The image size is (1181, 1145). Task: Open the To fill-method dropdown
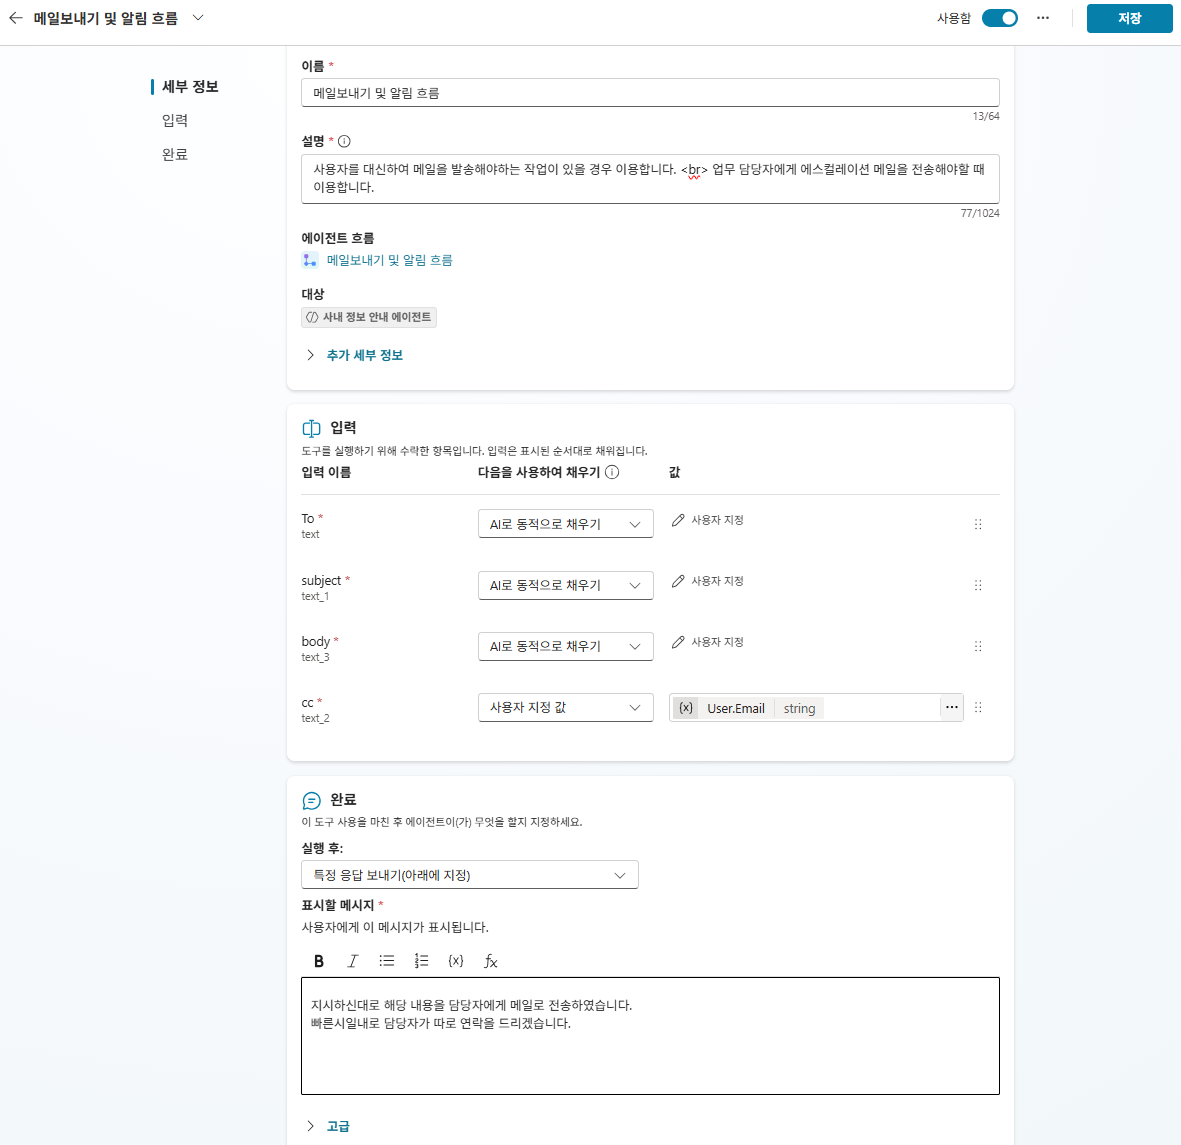coord(566,524)
